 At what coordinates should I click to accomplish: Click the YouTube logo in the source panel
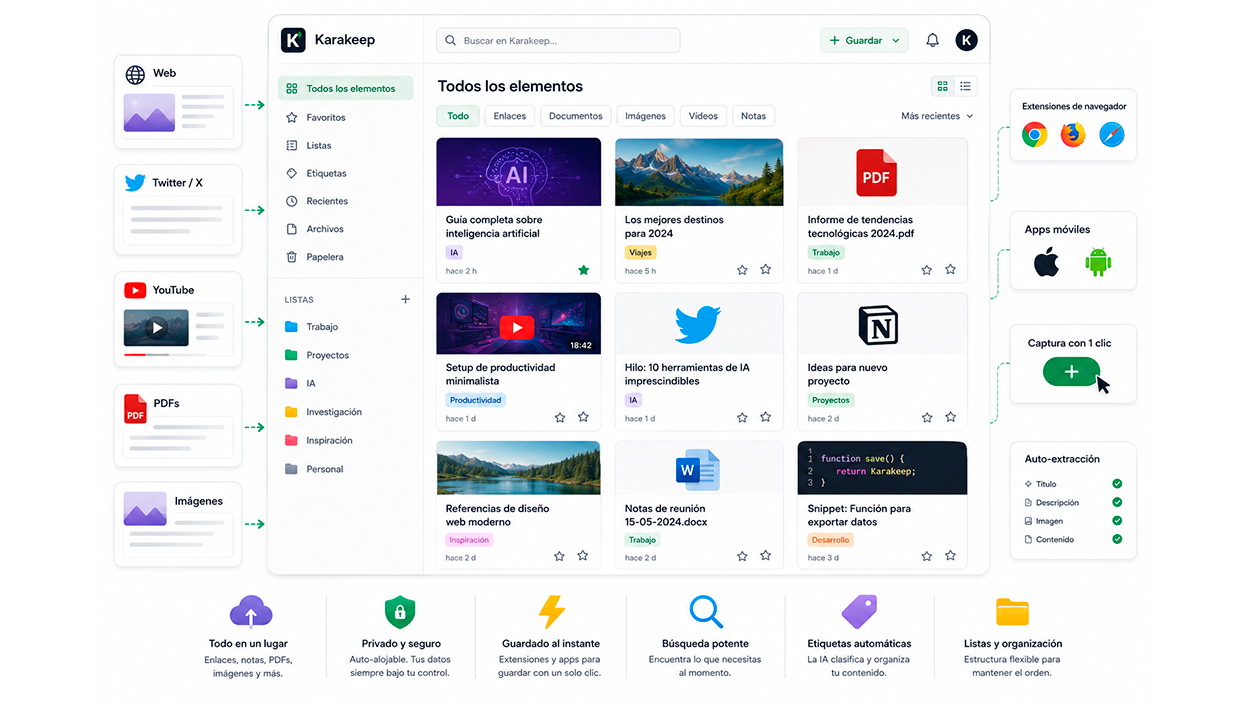click(x=135, y=290)
